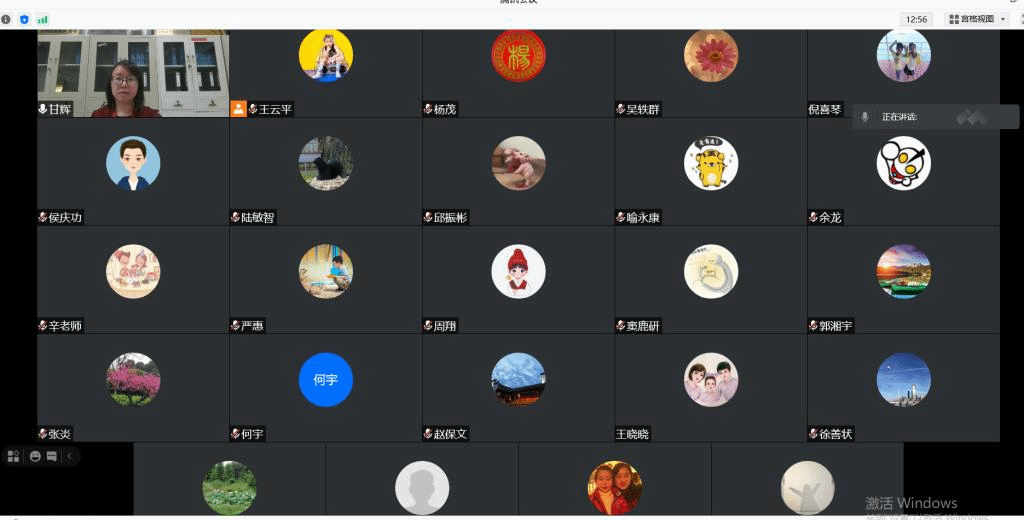
Task: Click the muted mic icon beside 余龙
Action: (x=813, y=217)
